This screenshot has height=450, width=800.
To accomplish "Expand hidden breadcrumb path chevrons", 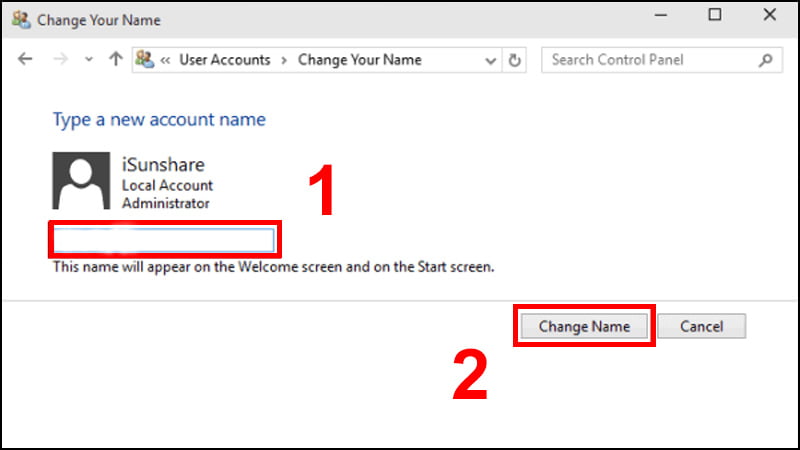I will 165,60.
